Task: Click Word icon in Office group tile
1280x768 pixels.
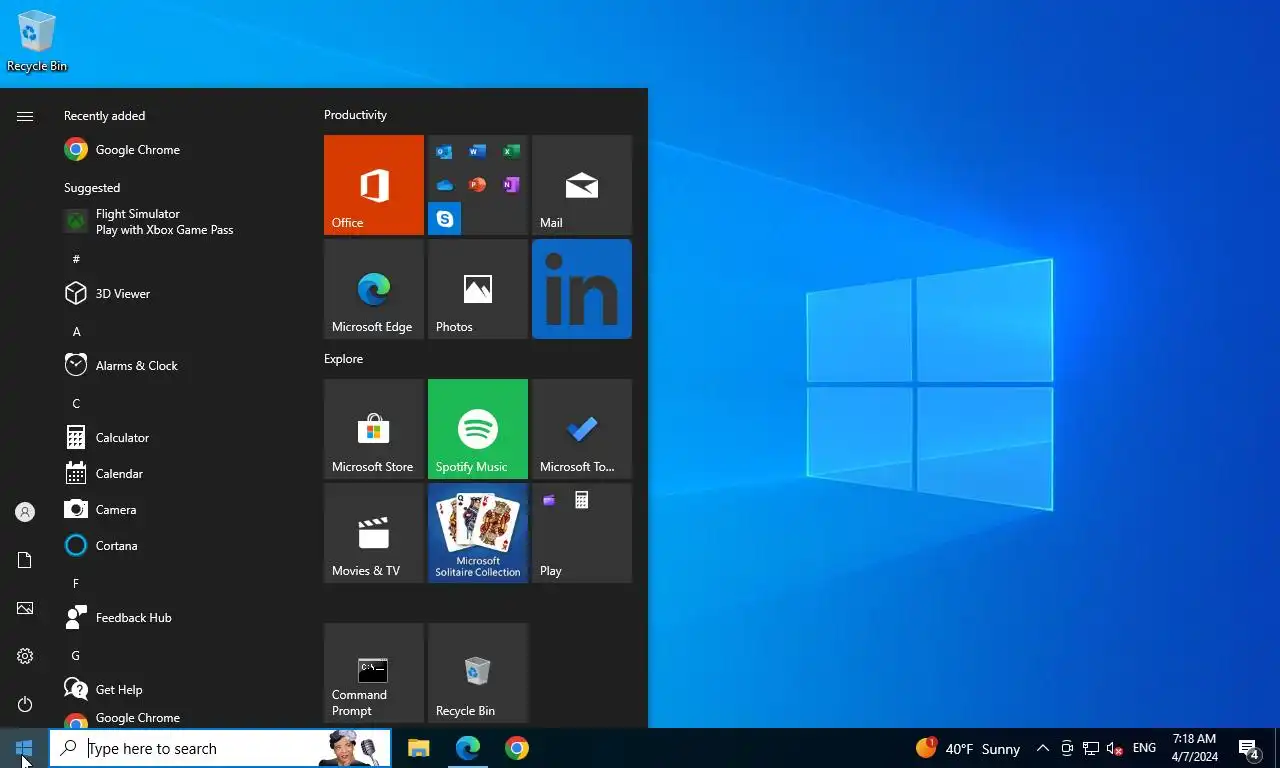Action: pos(478,152)
